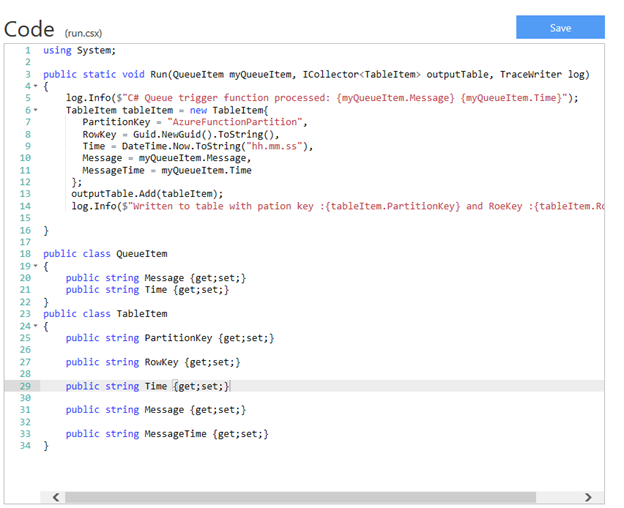Click line number 16 in the gutter
Screen dimensions: 624x508
24,230
